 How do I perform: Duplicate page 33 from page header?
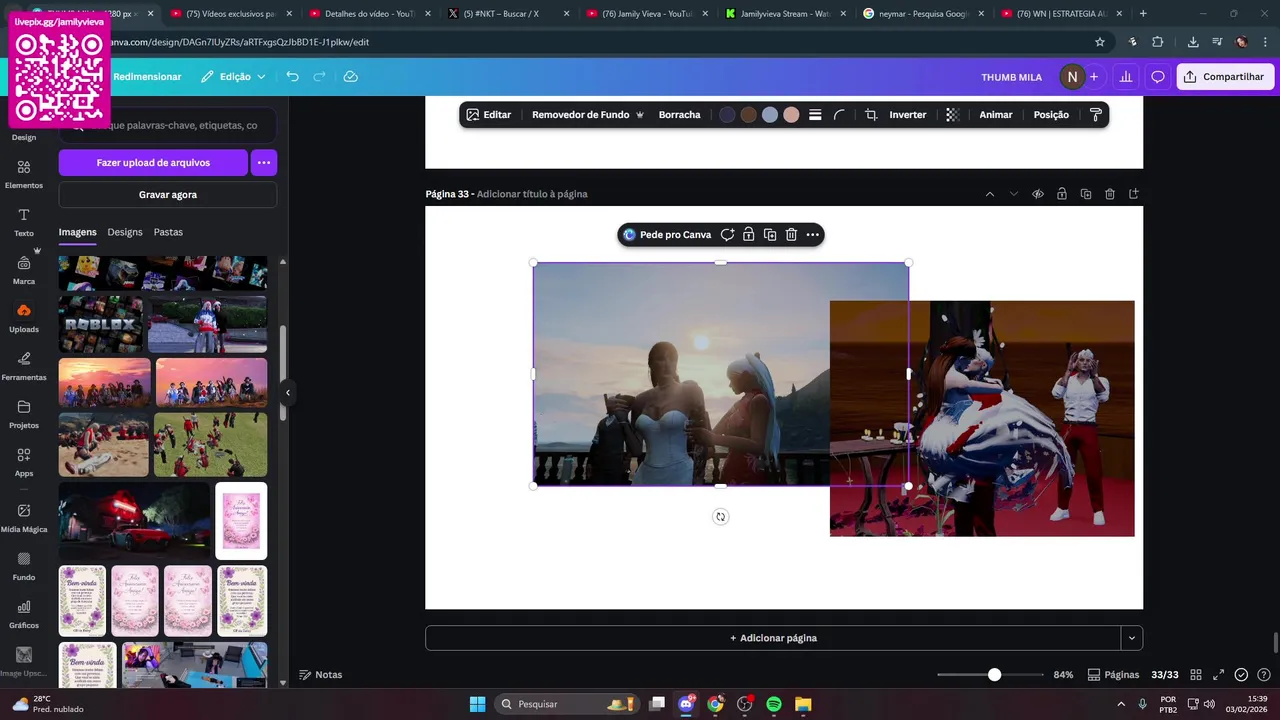(x=1086, y=194)
